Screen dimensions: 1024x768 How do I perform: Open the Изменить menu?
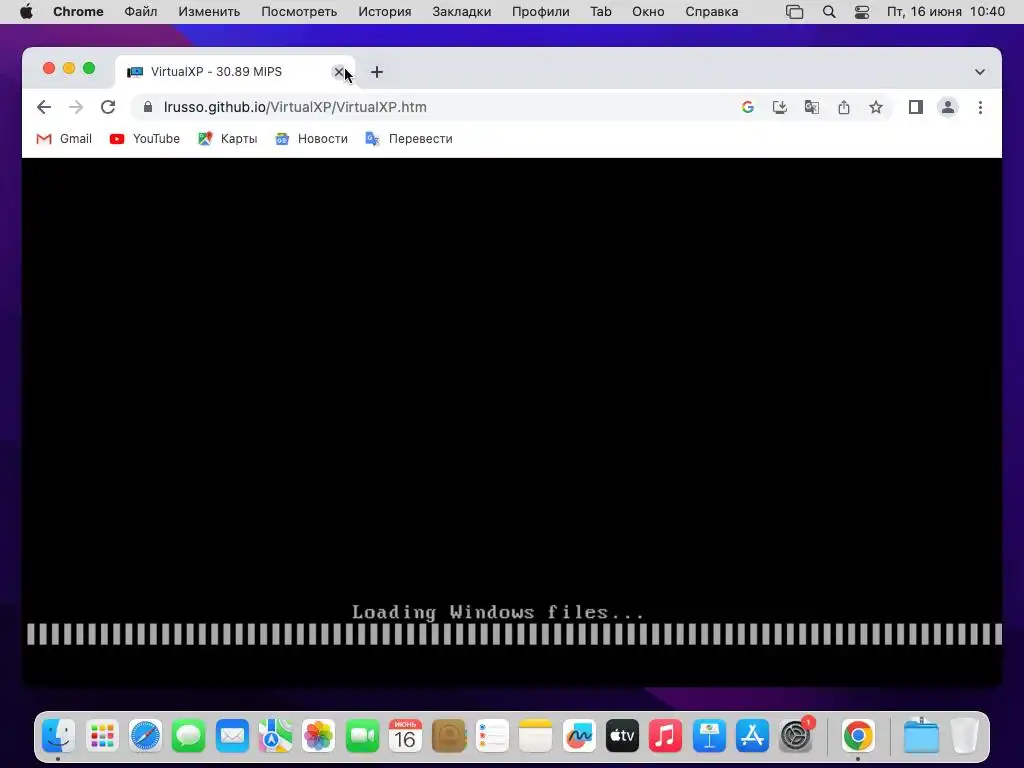click(x=209, y=12)
